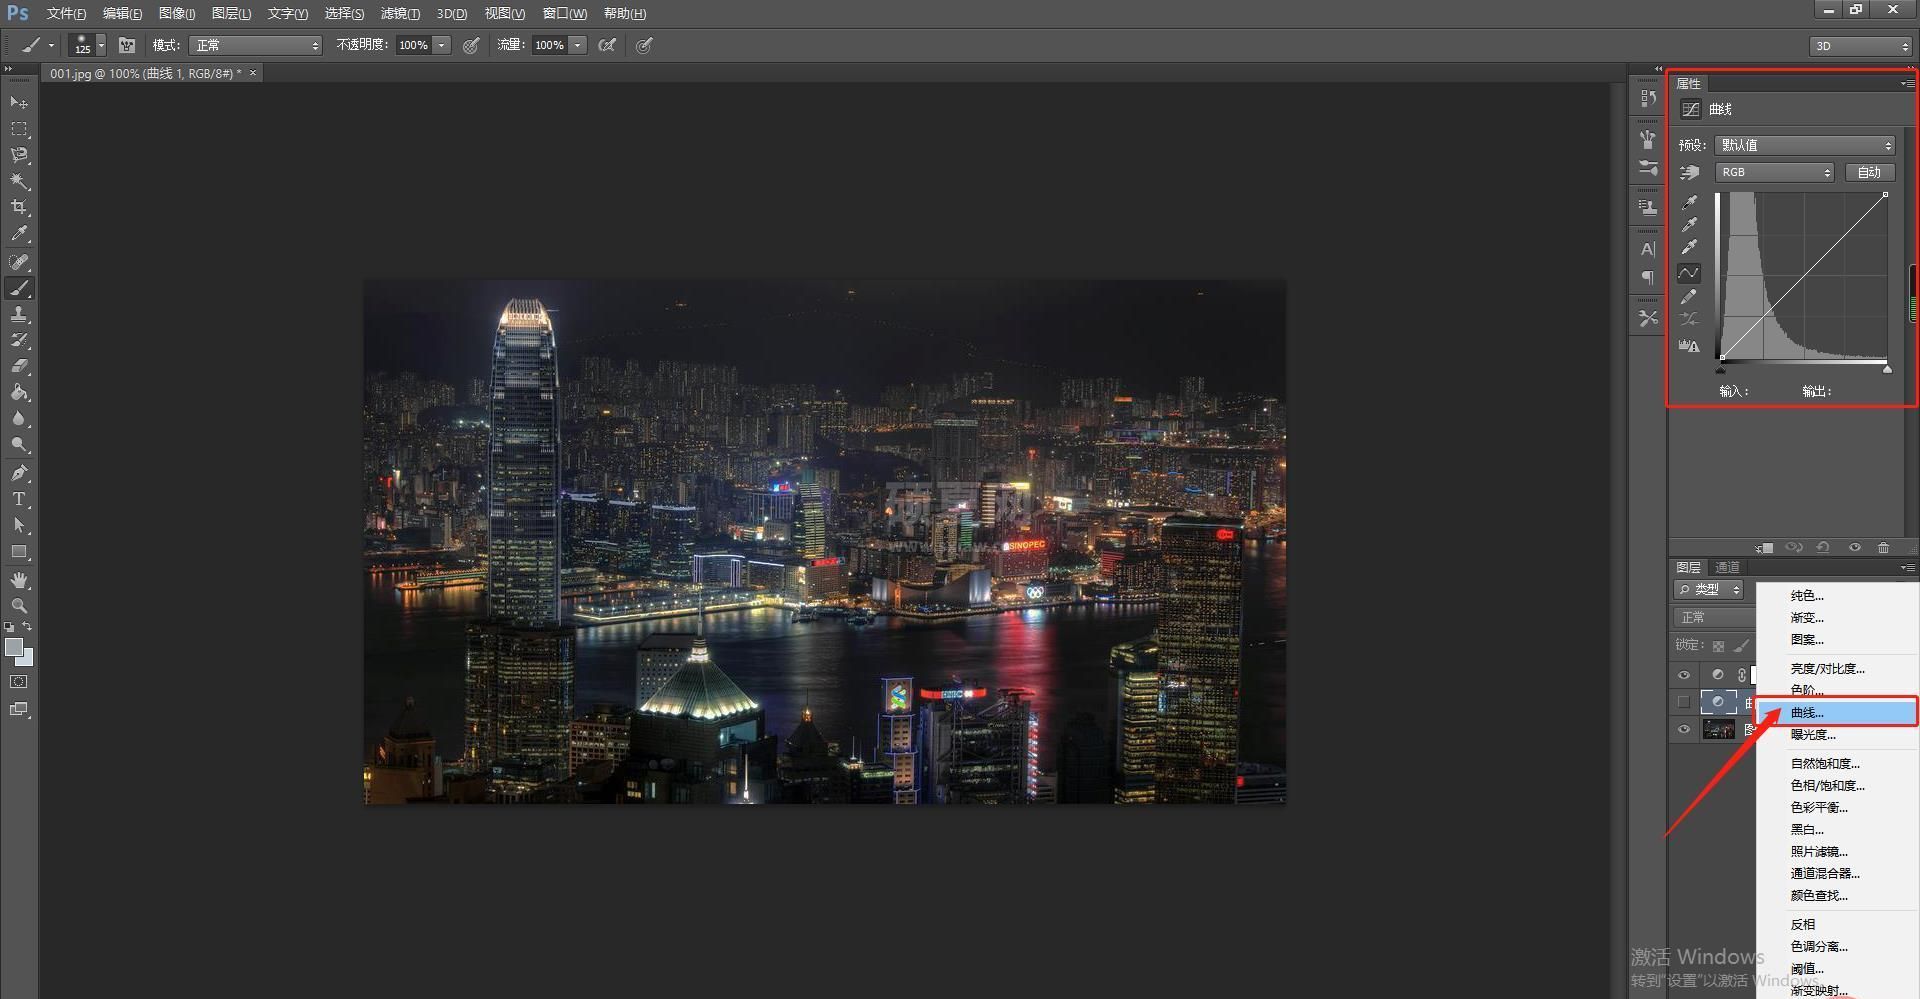
Task: Toggle airbrush mode in options bar
Action: (606, 45)
